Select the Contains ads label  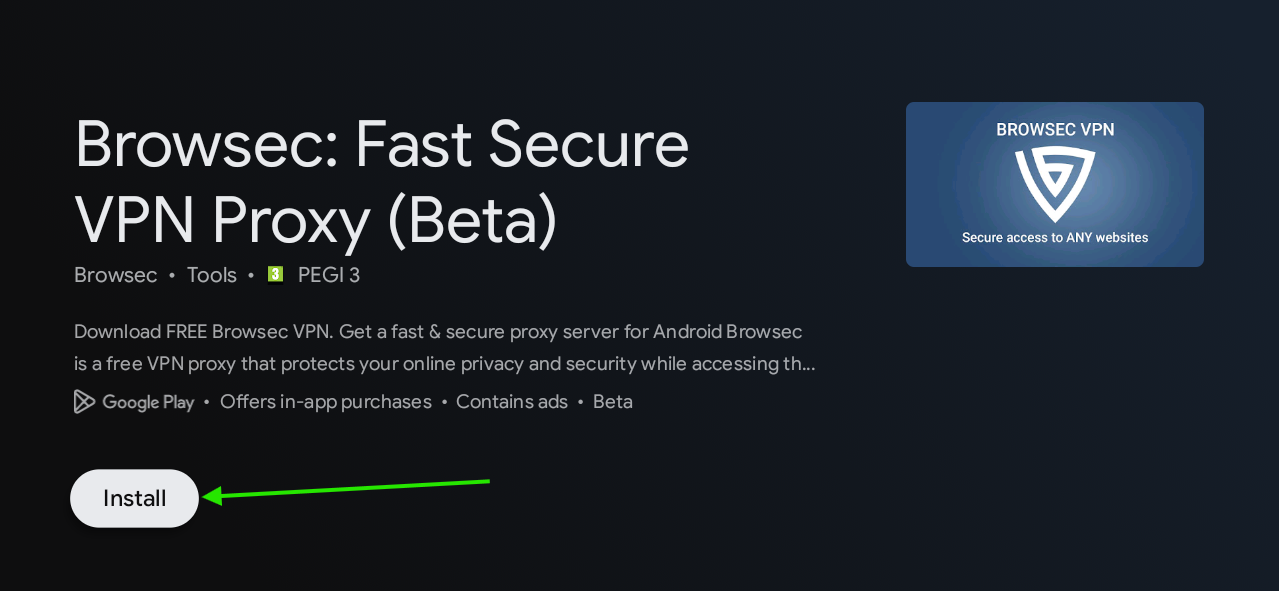point(512,402)
